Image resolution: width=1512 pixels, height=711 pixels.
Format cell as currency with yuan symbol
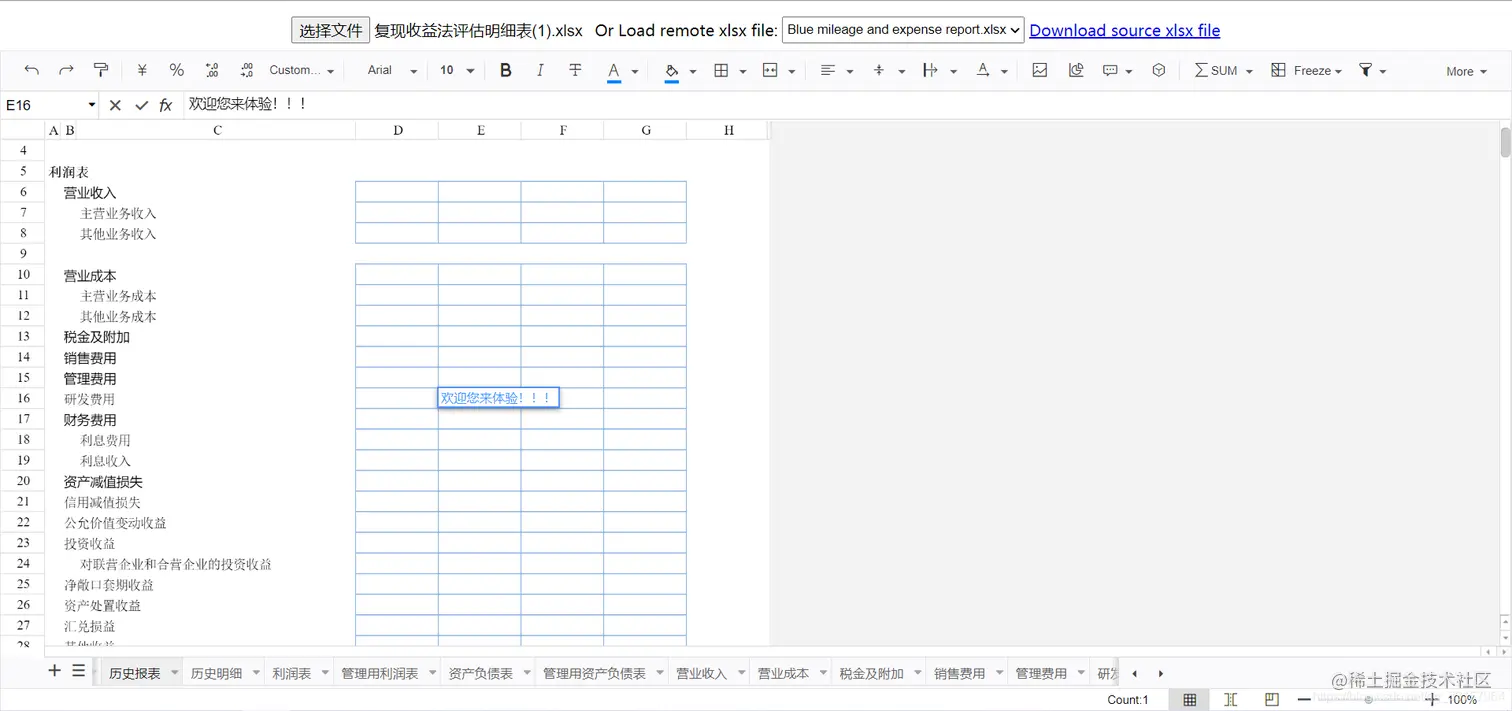pyautogui.click(x=141, y=70)
